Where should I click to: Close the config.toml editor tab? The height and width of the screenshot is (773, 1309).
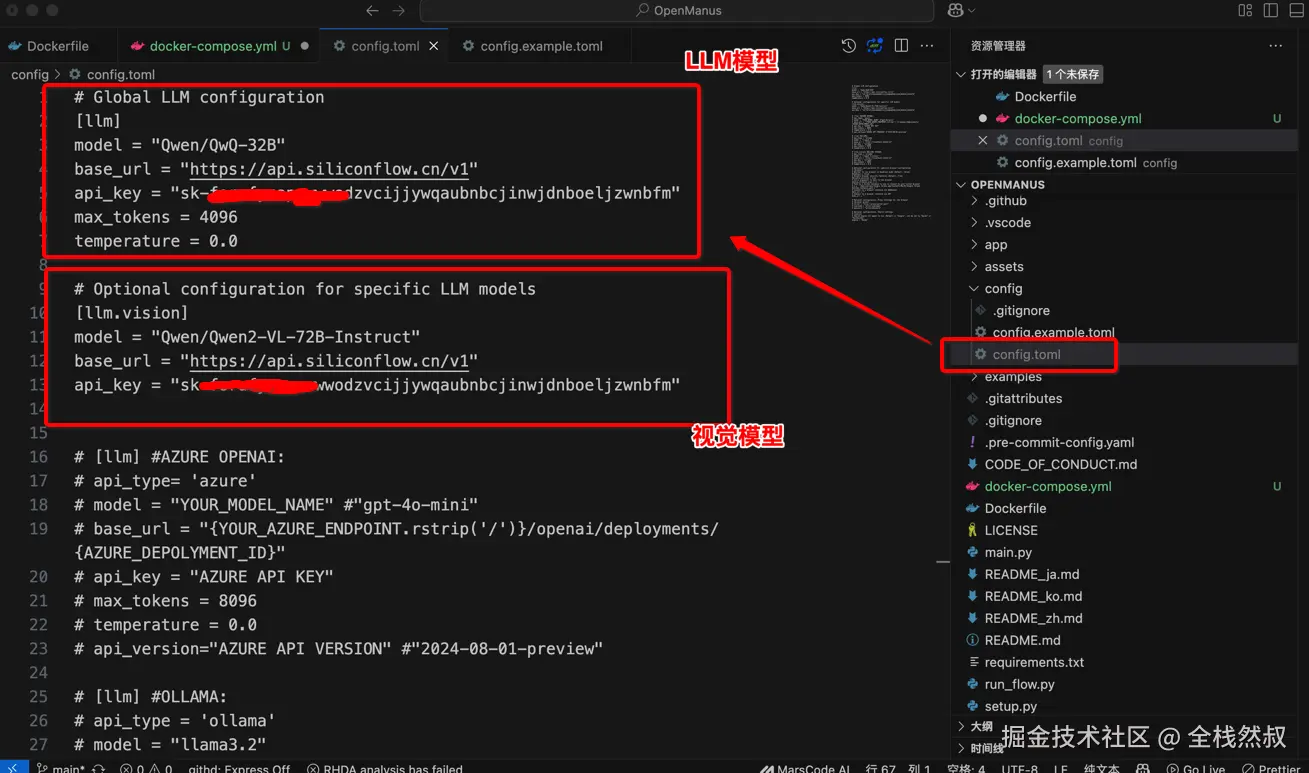(x=434, y=46)
